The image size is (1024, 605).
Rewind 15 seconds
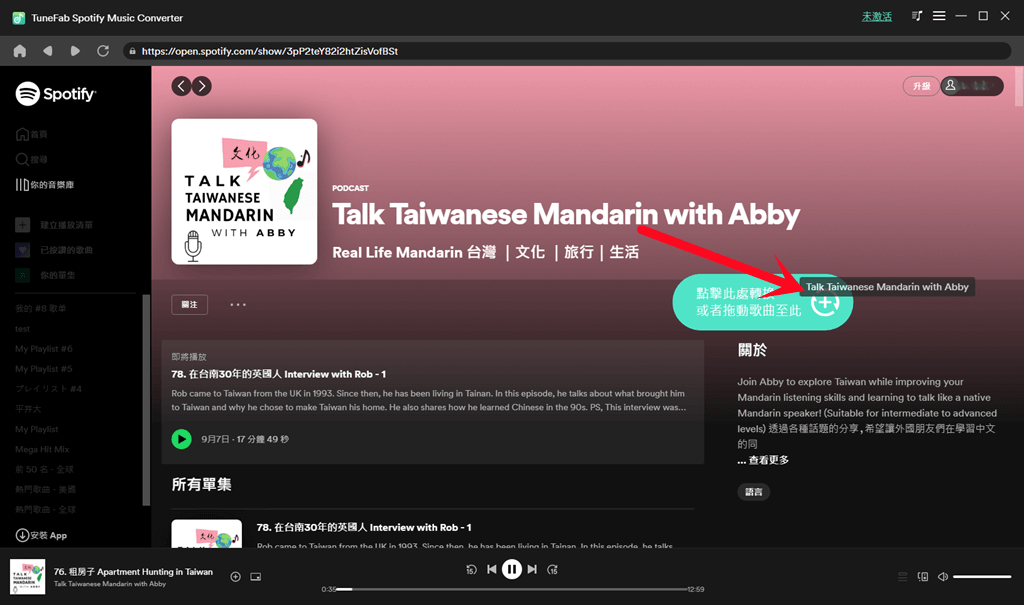tap(471, 570)
